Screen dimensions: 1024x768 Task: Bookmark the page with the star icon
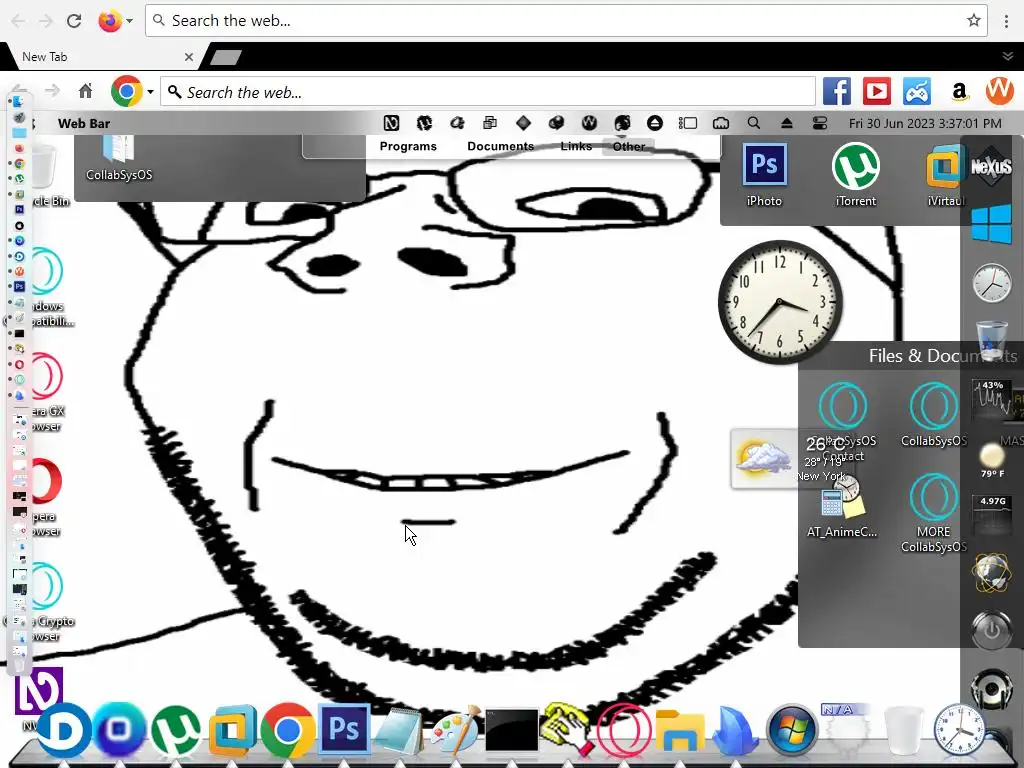click(974, 20)
